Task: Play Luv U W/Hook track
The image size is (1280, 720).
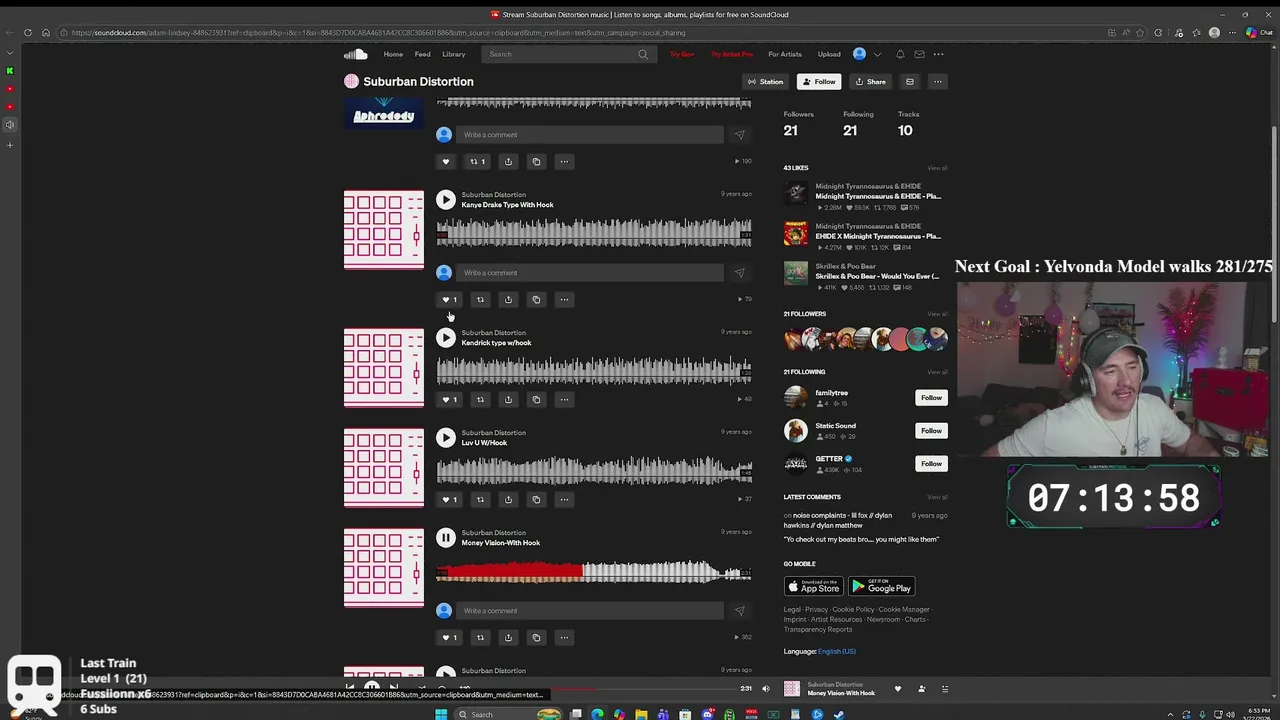Action: click(446, 438)
